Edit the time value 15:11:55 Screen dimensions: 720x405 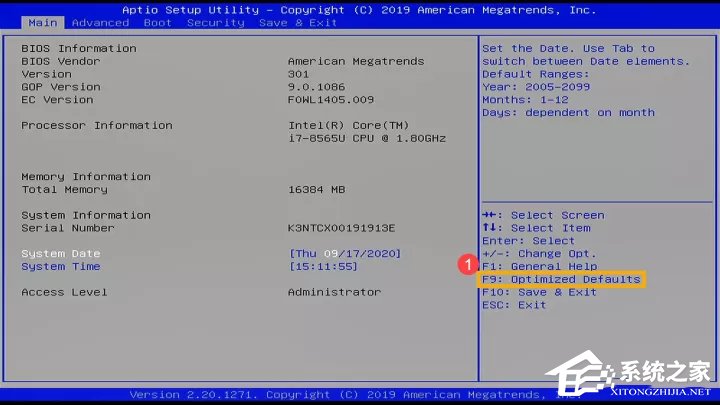(x=322, y=267)
